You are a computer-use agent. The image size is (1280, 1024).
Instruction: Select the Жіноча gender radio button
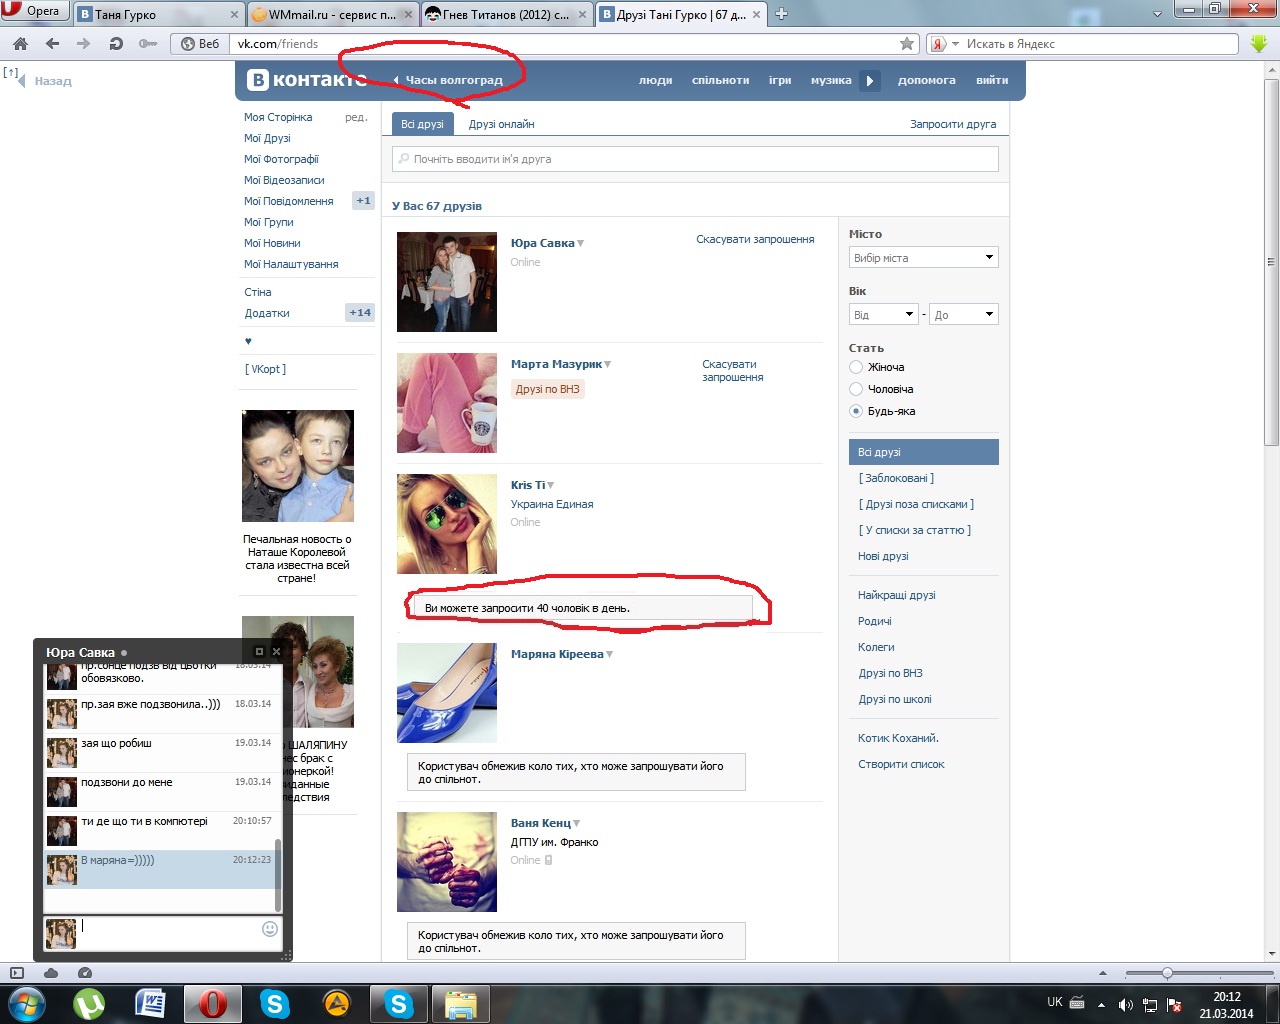tap(856, 367)
